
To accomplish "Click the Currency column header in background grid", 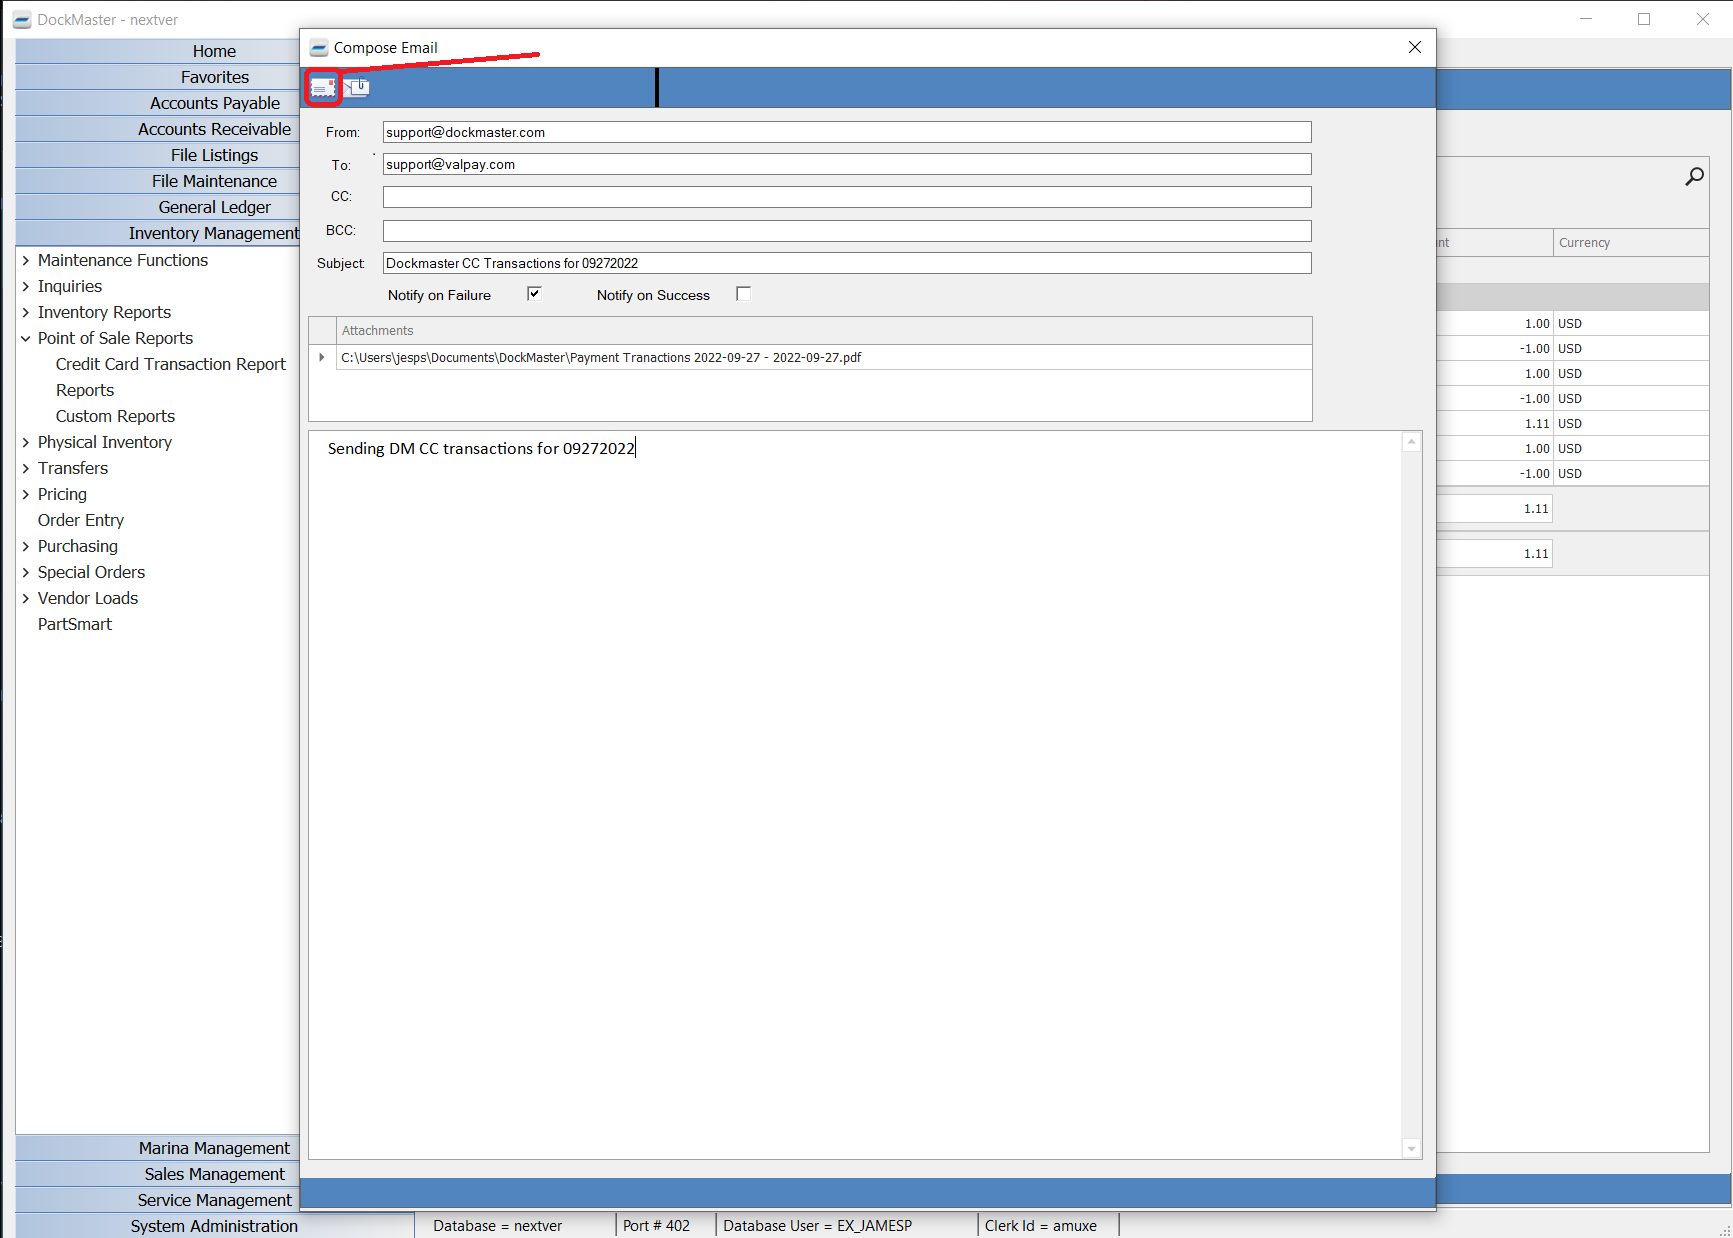I will tap(1631, 242).
